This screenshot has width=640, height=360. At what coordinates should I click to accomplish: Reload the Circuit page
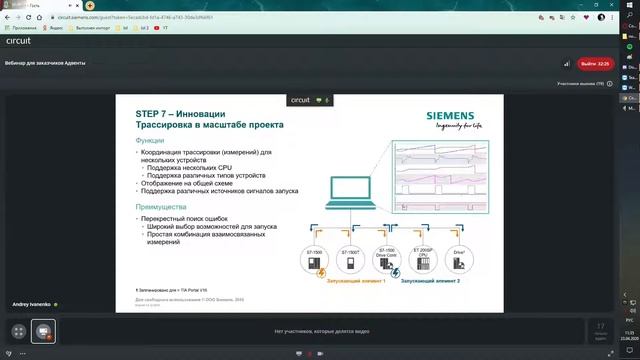(x=28, y=18)
